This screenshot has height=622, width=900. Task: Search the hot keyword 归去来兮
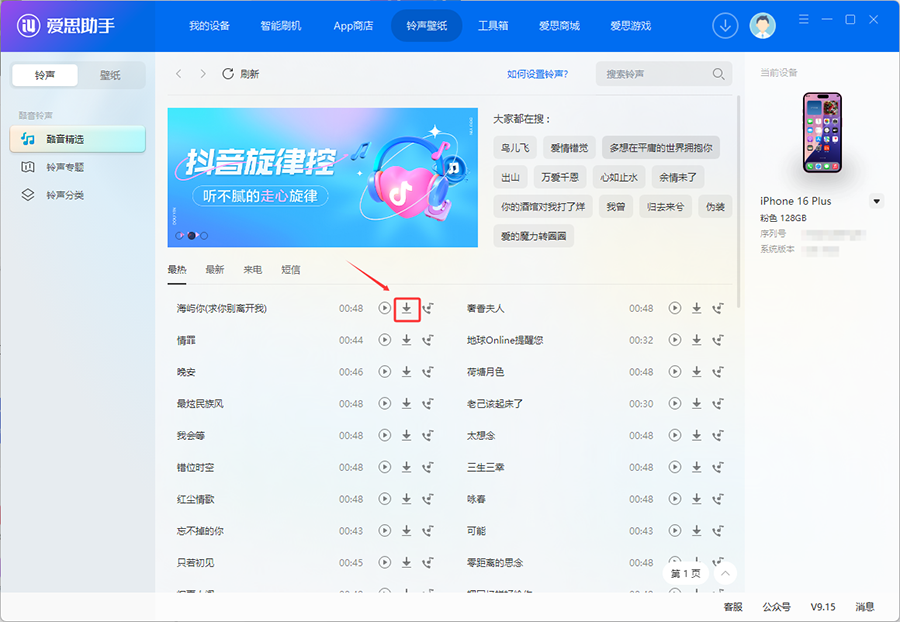coord(665,207)
